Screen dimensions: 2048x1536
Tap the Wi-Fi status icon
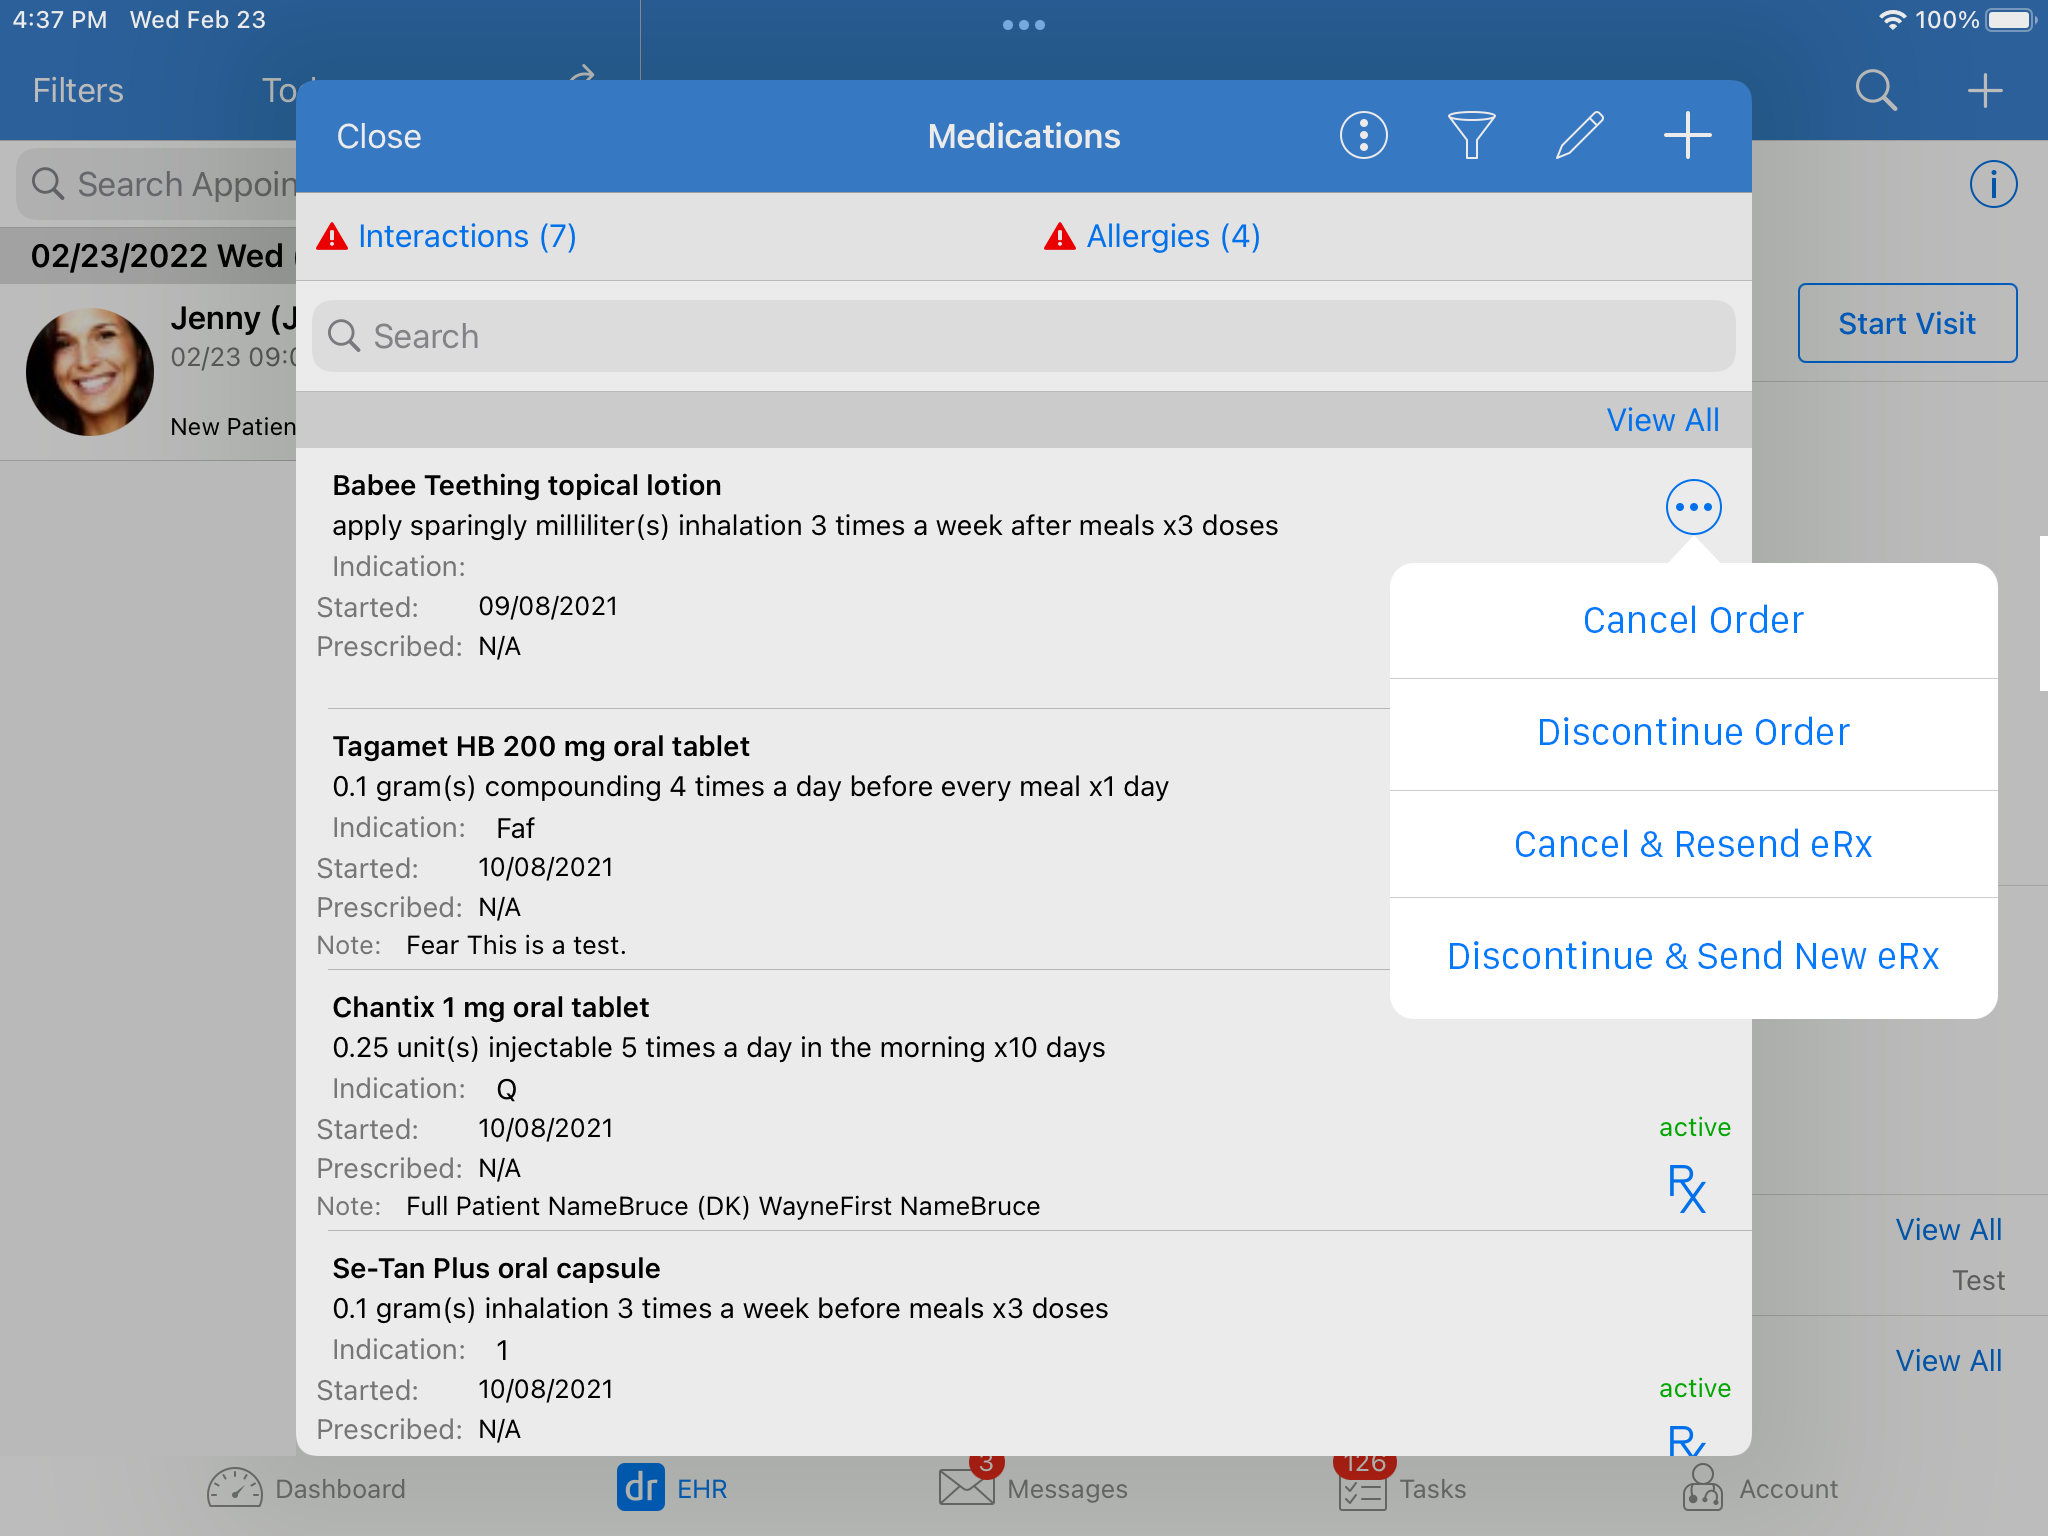1891,20
